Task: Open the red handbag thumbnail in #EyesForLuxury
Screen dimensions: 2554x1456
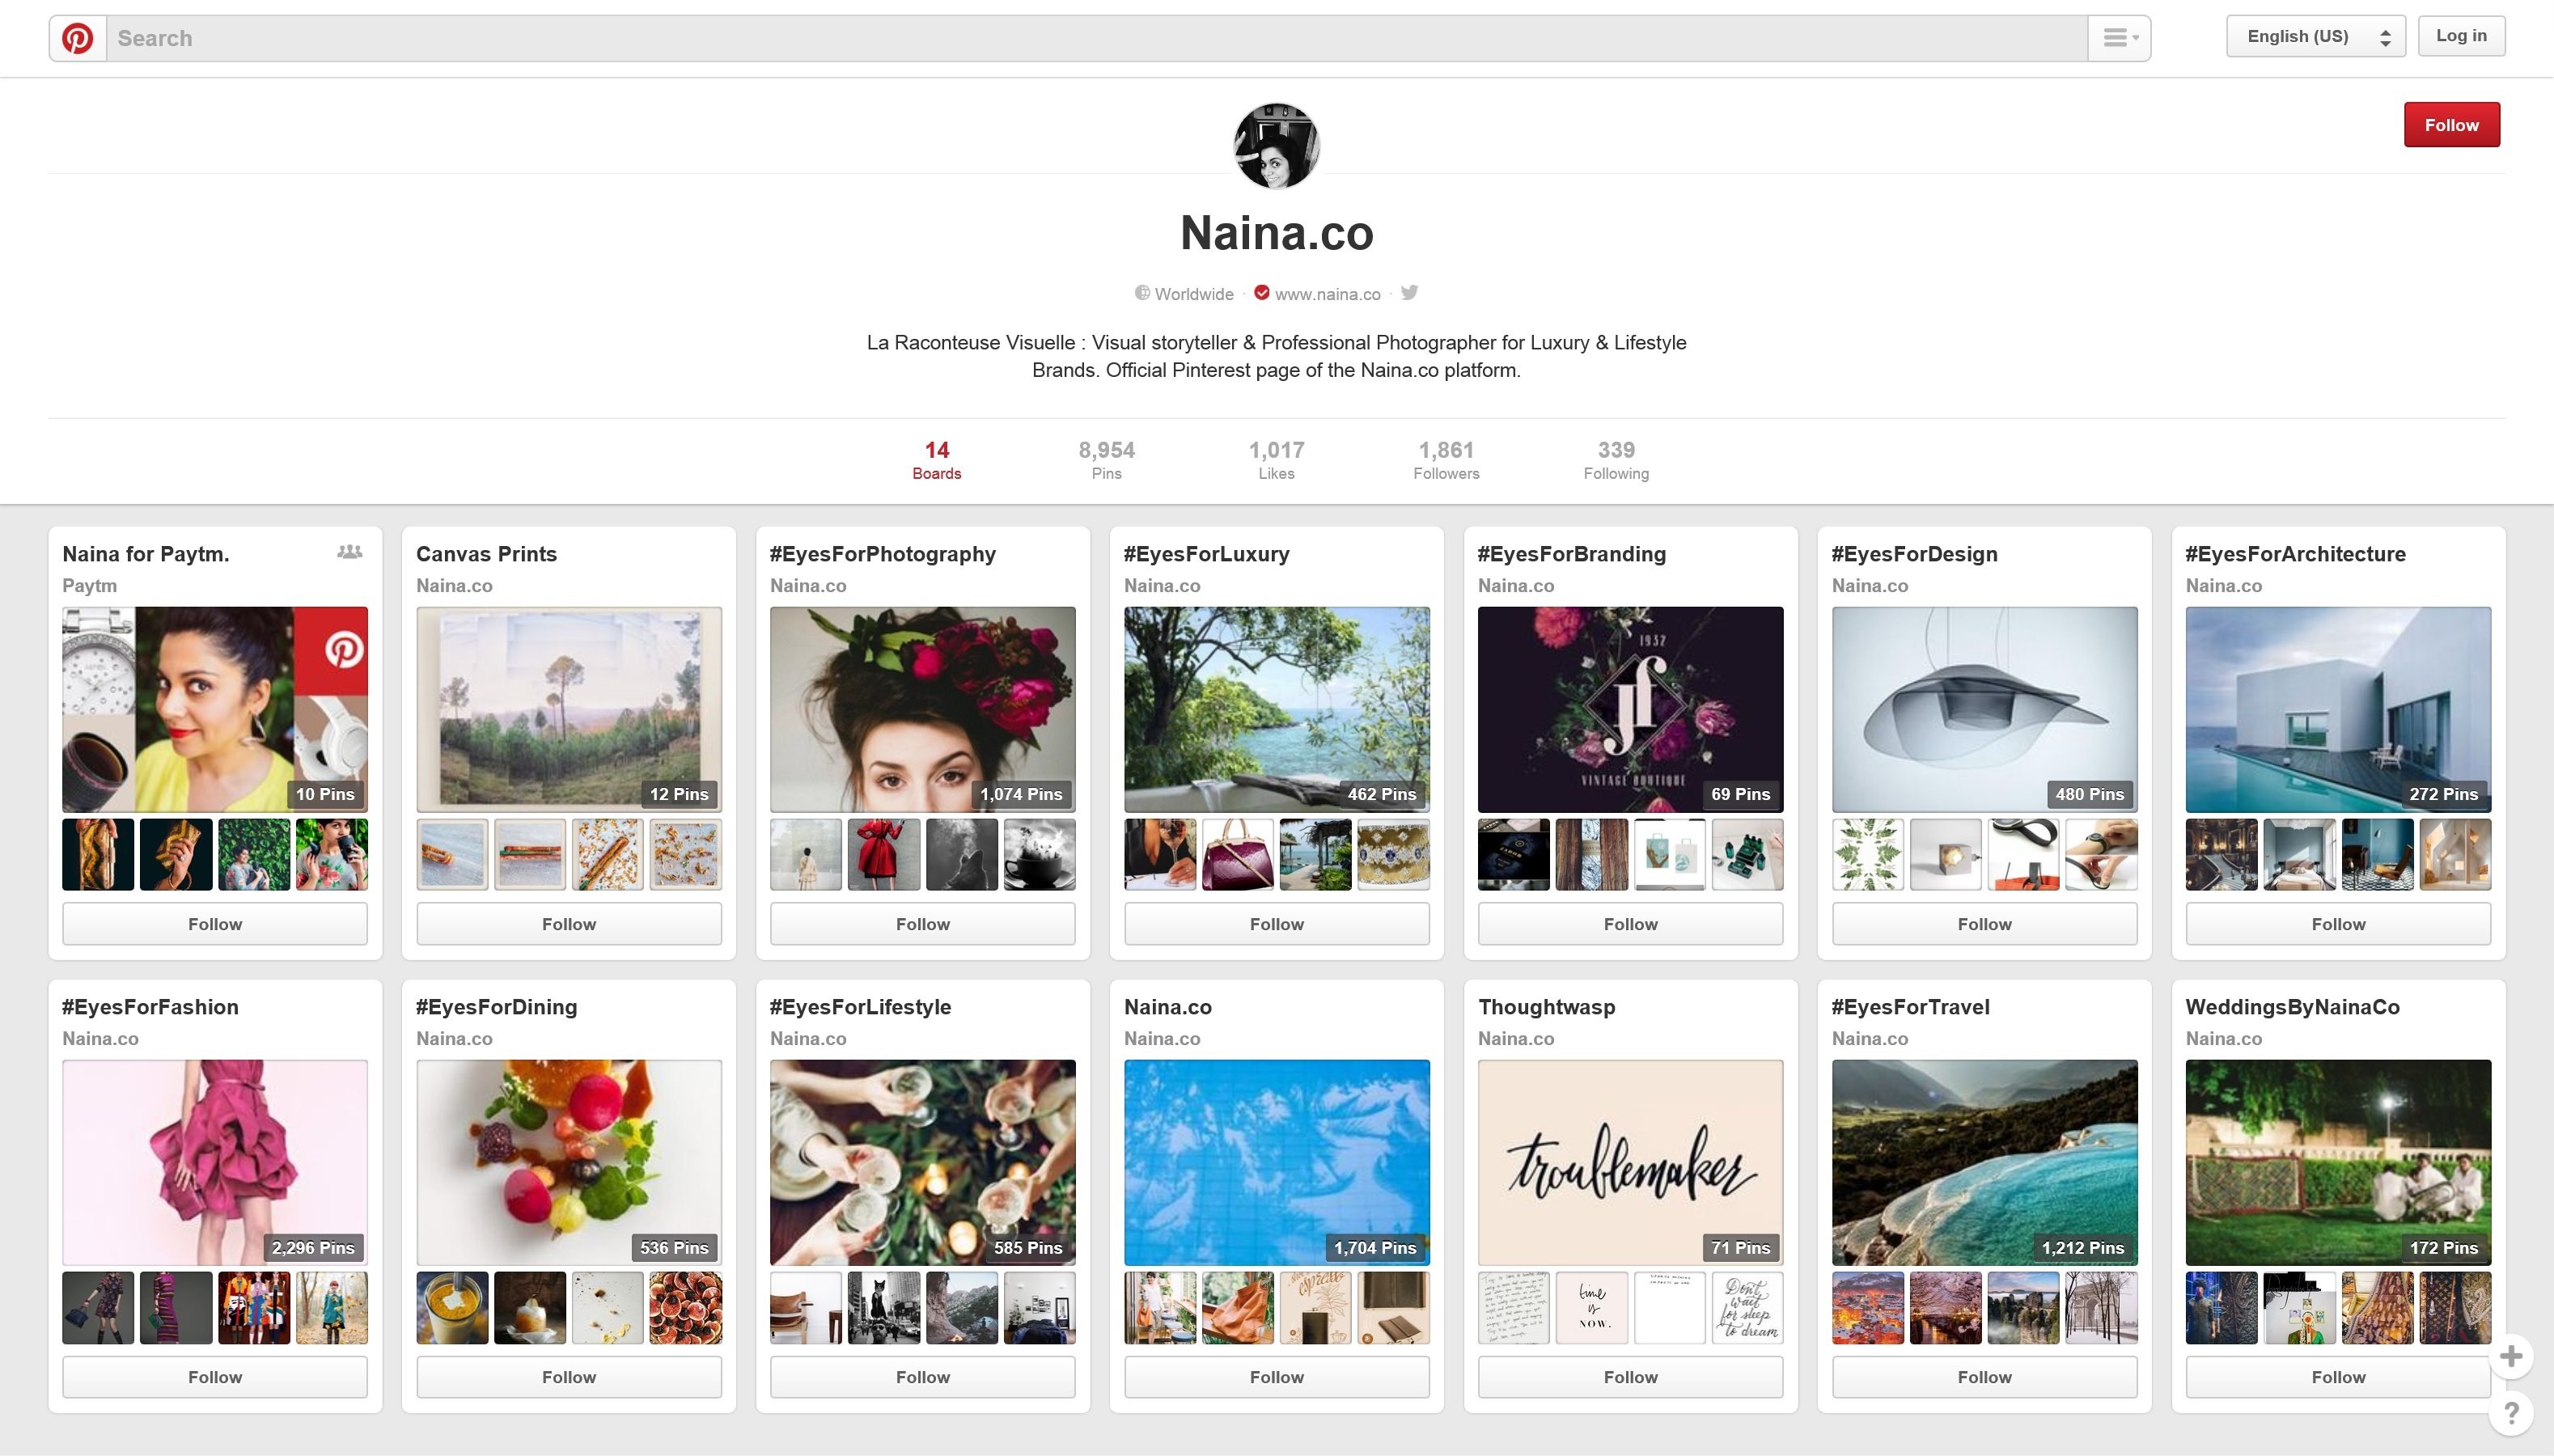Action: pos(1238,855)
